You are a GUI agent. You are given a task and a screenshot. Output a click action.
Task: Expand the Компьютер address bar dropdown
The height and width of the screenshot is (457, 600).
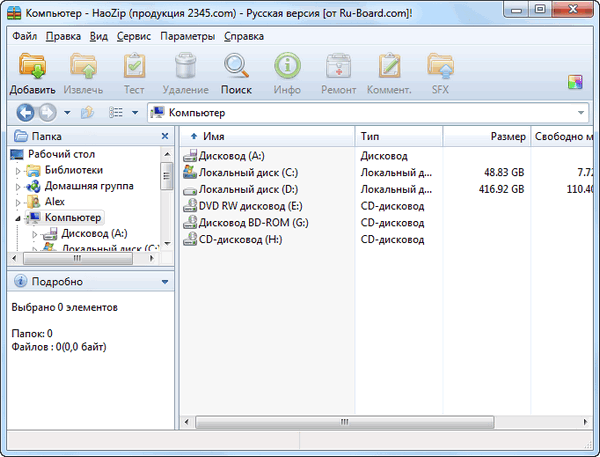580,112
